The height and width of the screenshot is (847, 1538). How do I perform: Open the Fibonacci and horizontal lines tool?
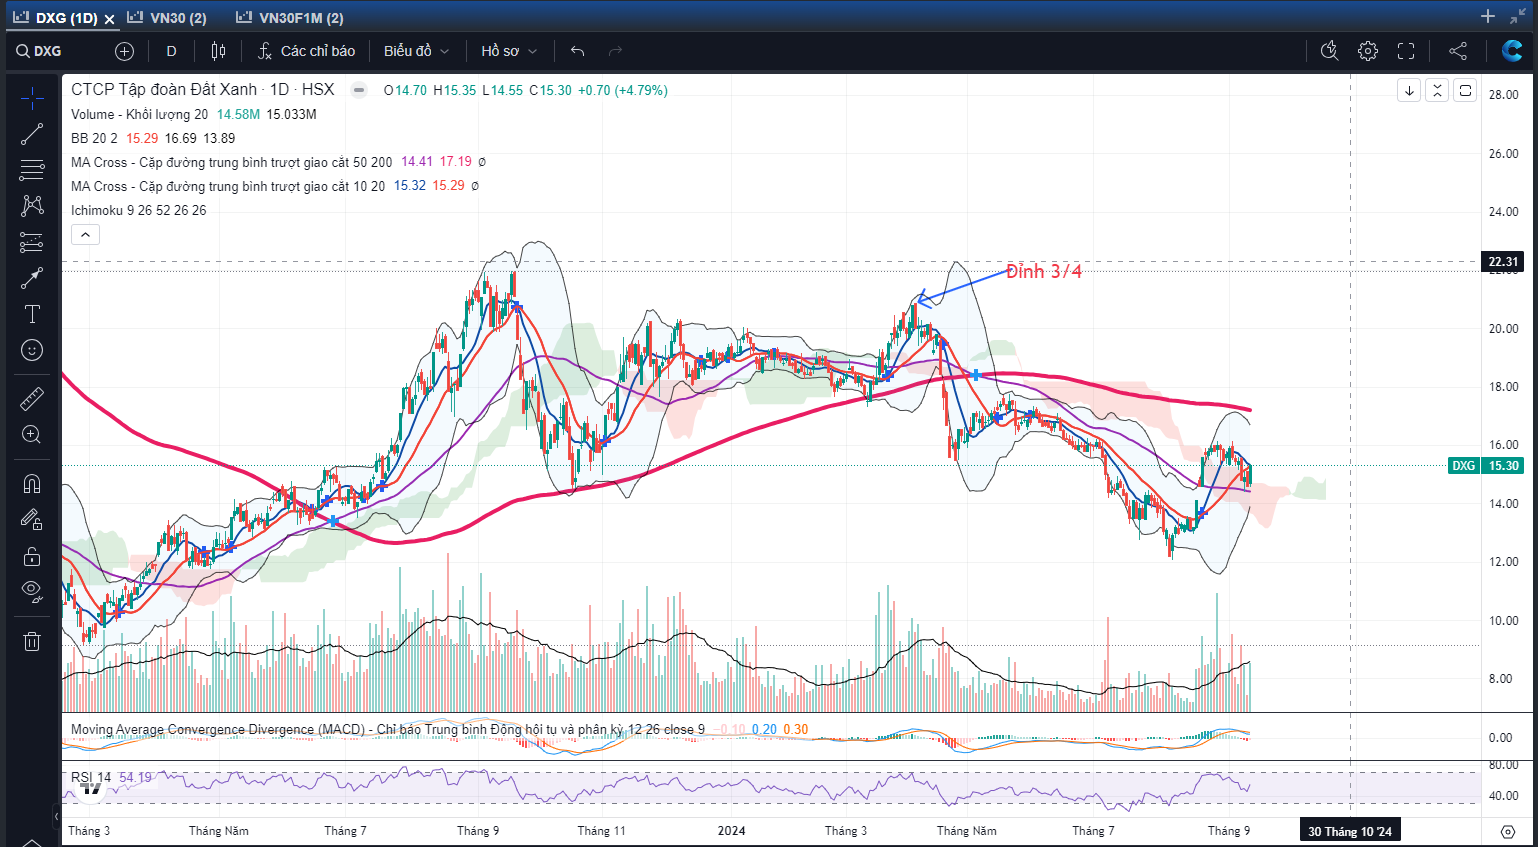click(x=32, y=170)
